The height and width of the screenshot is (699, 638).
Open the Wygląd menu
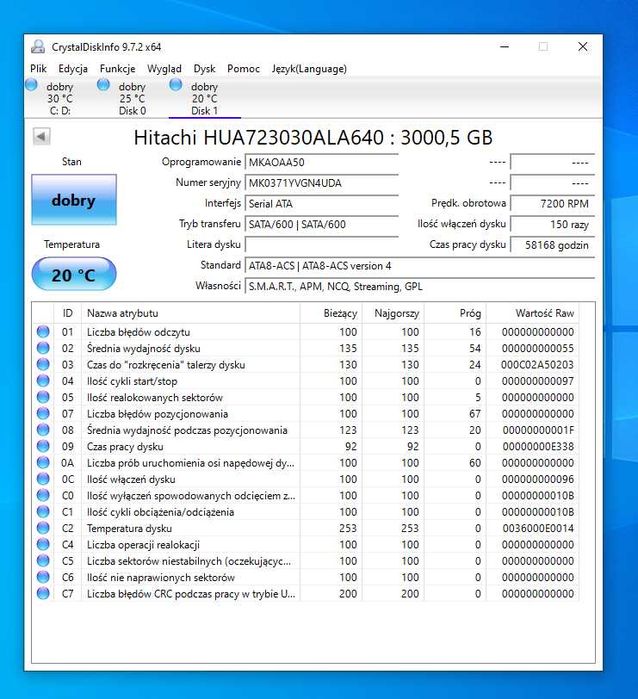pos(164,69)
